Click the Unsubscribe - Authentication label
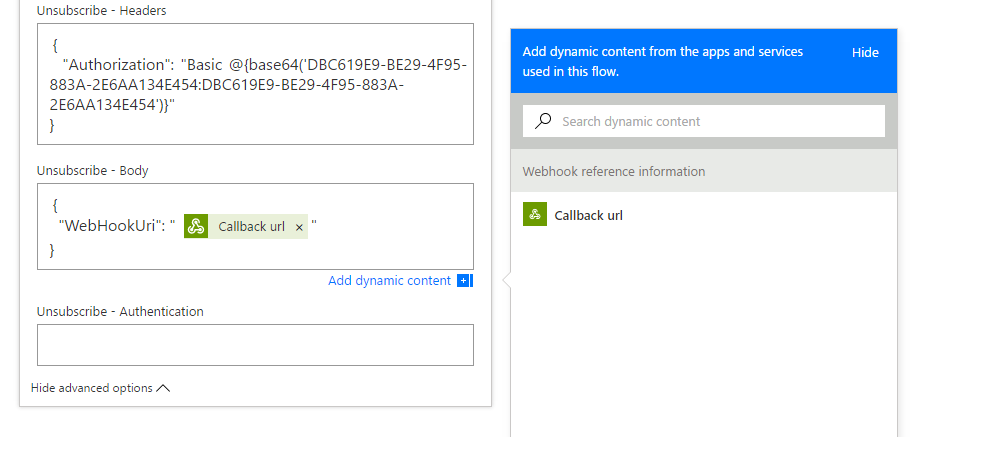This screenshot has height=450, width=1003. click(120, 312)
